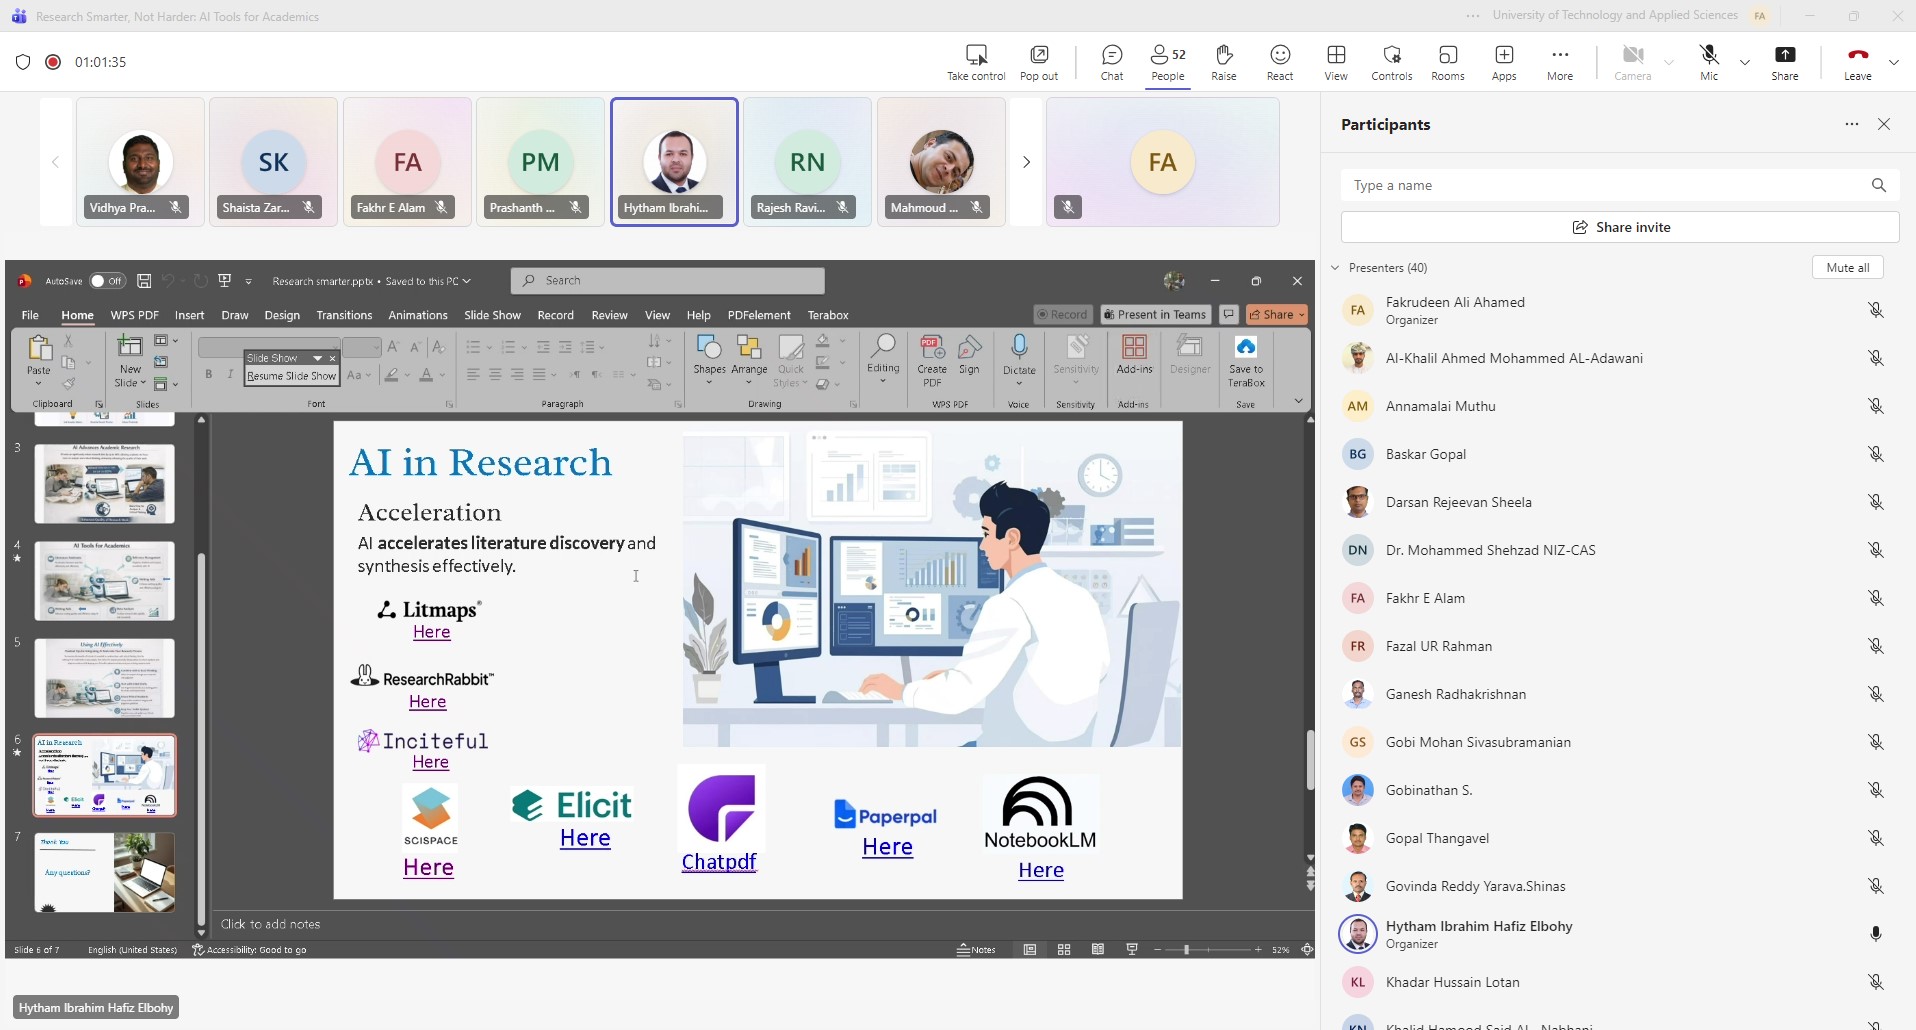Show next participants with right arrow
Screen dimensions: 1916x1030
[1025, 162]
